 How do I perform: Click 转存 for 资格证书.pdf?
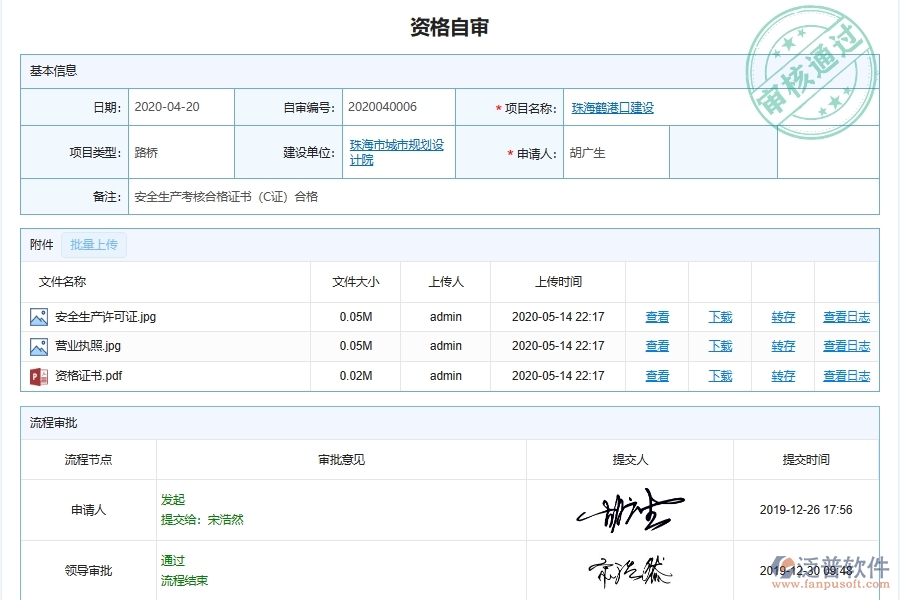click(782, 376)
